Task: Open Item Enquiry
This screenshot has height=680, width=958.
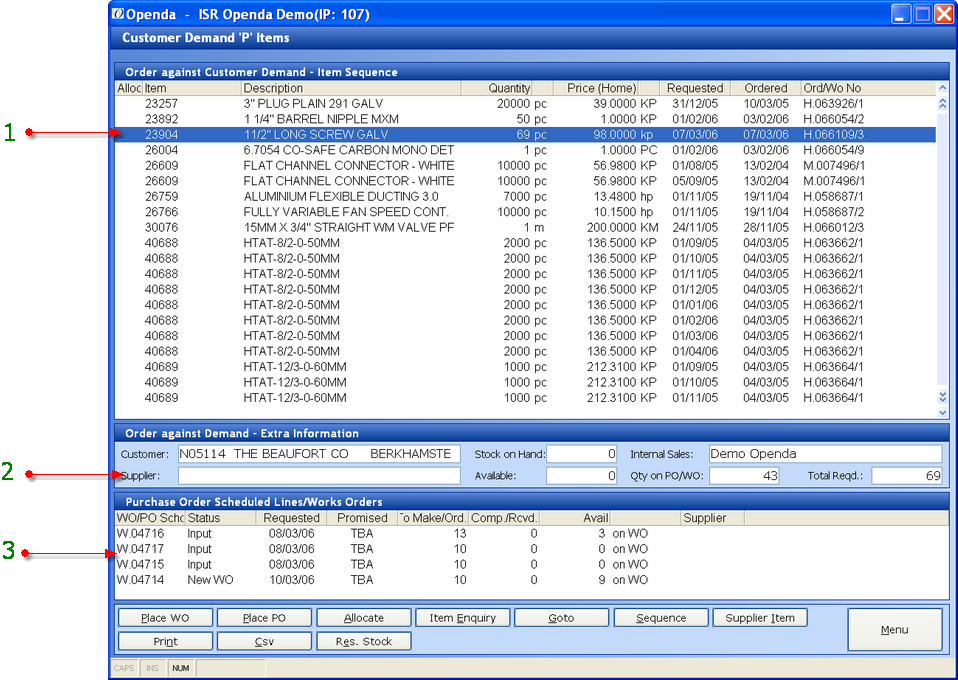Action: 463,618
